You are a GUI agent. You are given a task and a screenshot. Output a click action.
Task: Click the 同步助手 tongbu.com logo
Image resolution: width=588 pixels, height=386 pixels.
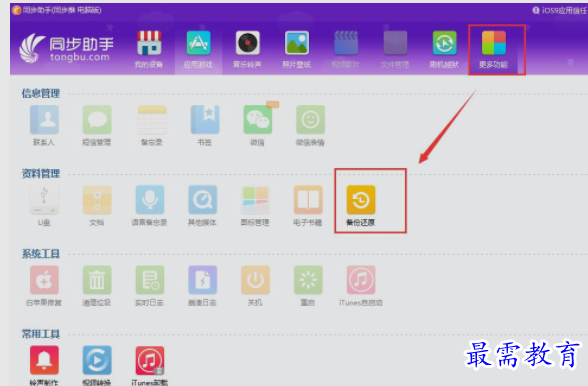(x=66, y=49)
